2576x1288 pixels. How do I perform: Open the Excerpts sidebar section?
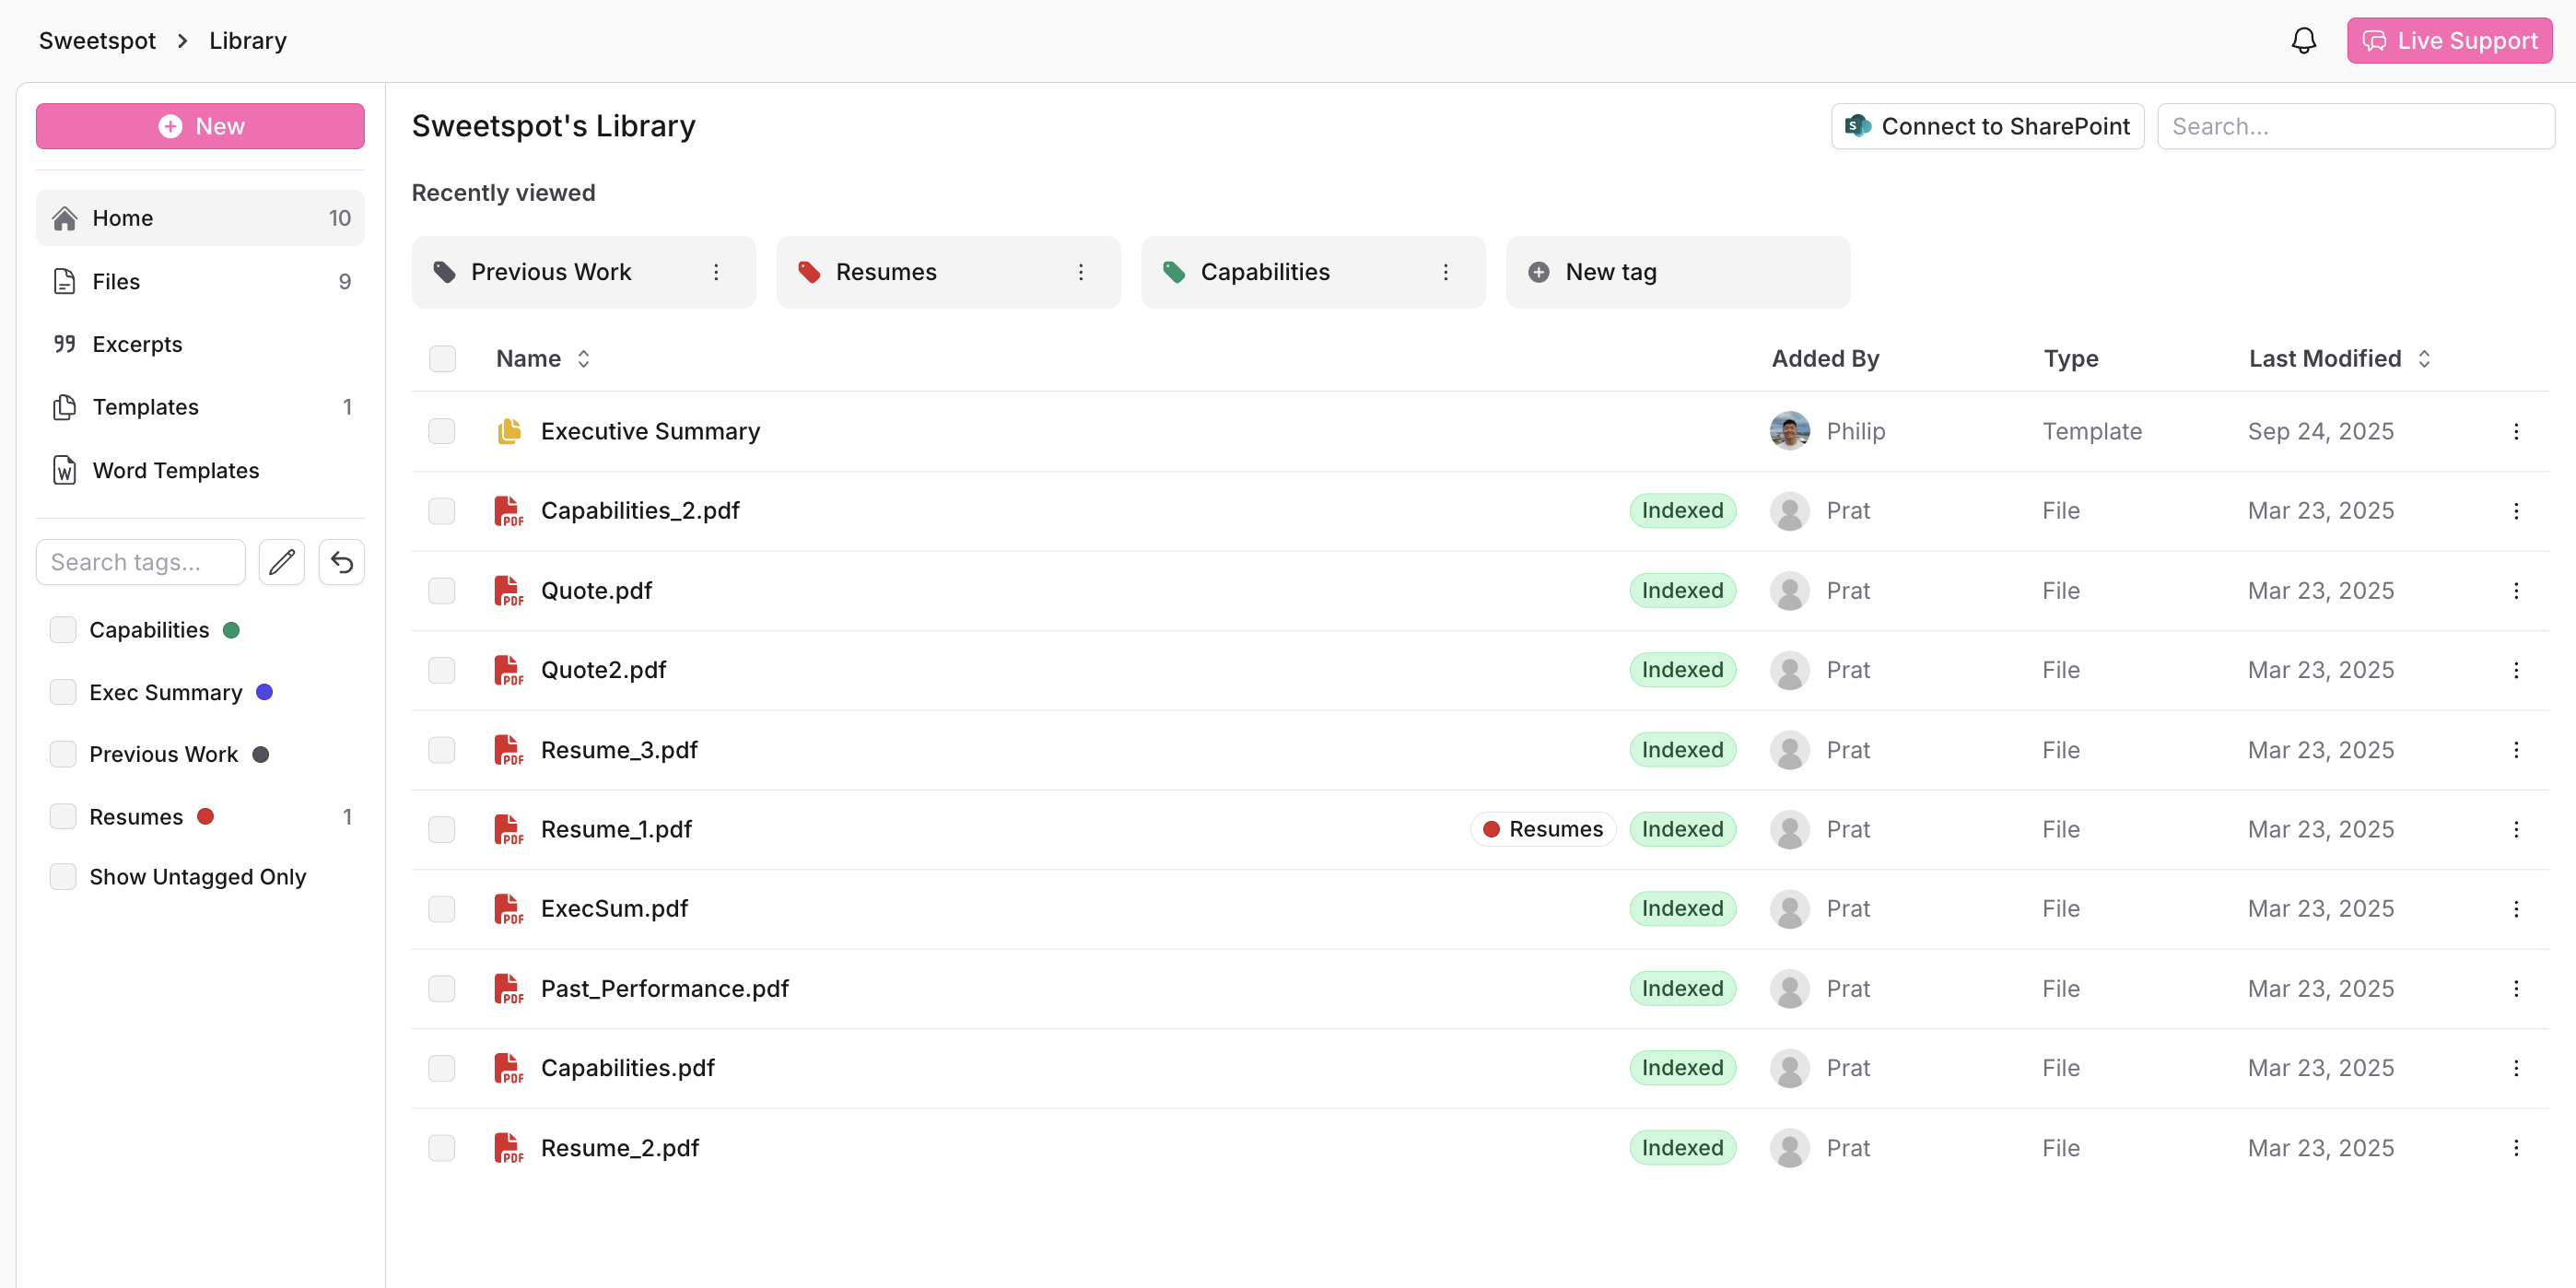point(137,344)
